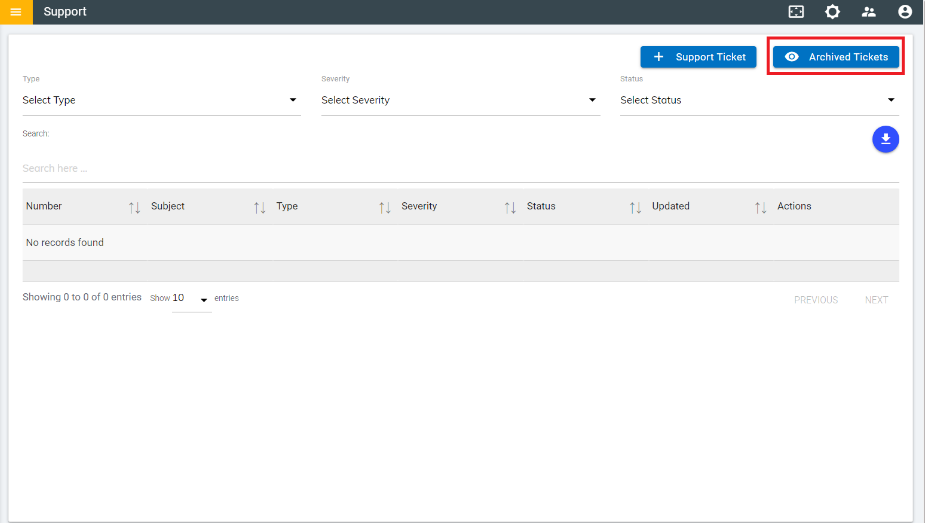Create a new Support Ticket
The height and width of the screenshot is (523, 925).
click(x=700, y=57)
